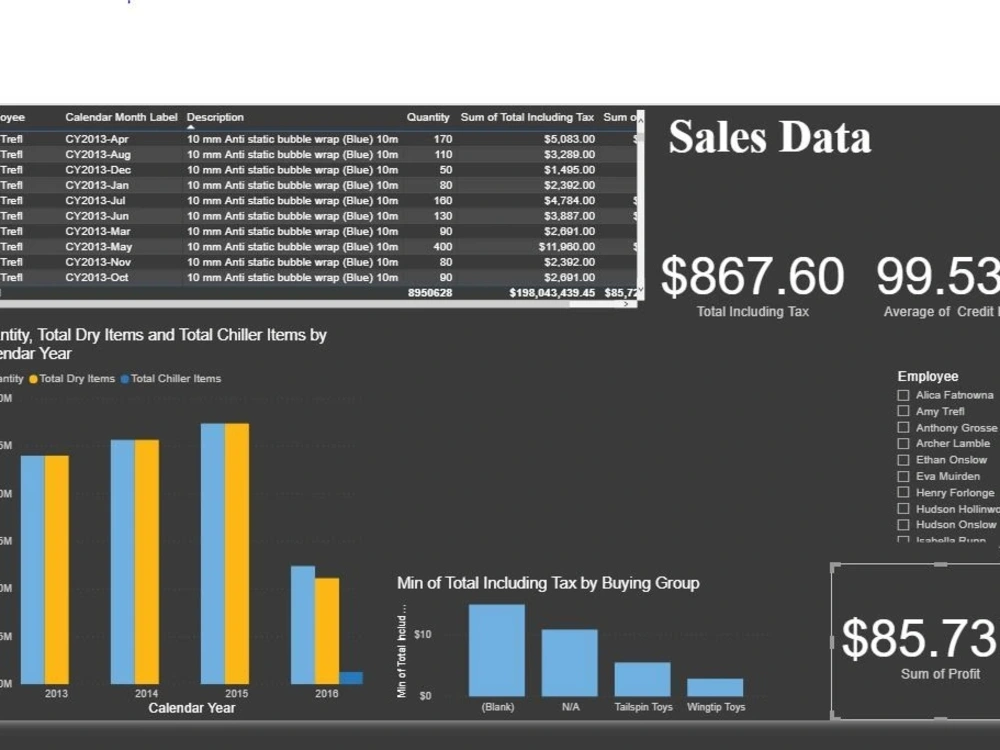Screen dimensions: 1000x750
Task: Select the Archer Lamble checkbox
Action: (903, 443)
